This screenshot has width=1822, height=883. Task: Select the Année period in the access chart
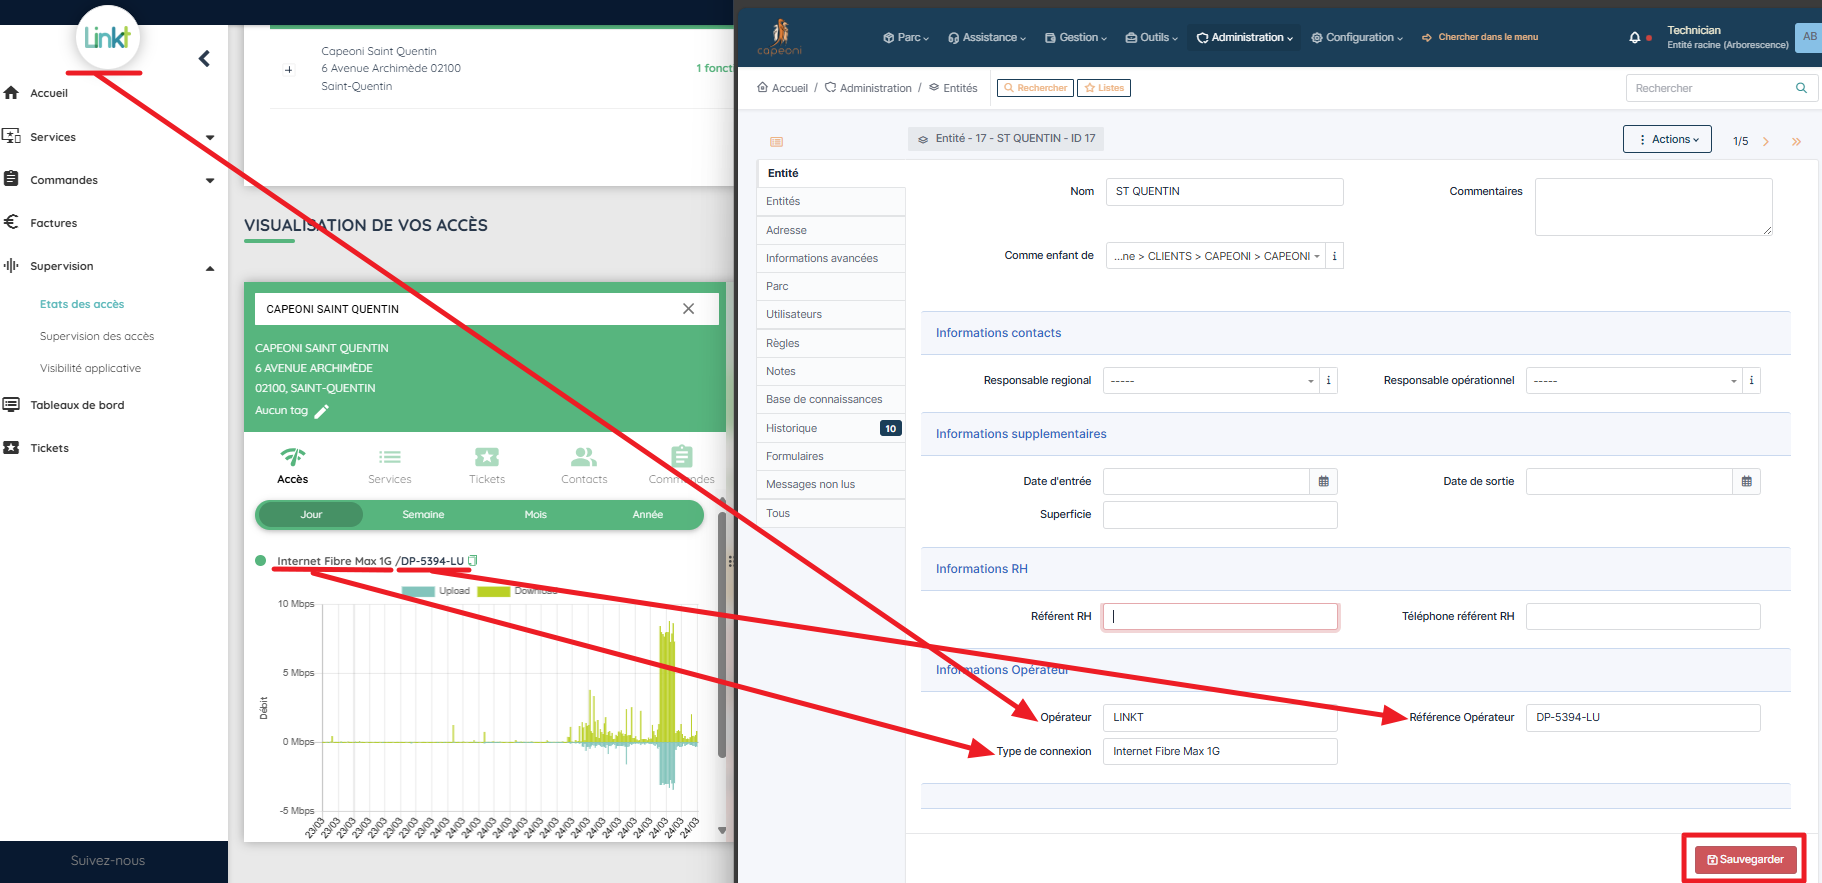click(x=647, y=515)
